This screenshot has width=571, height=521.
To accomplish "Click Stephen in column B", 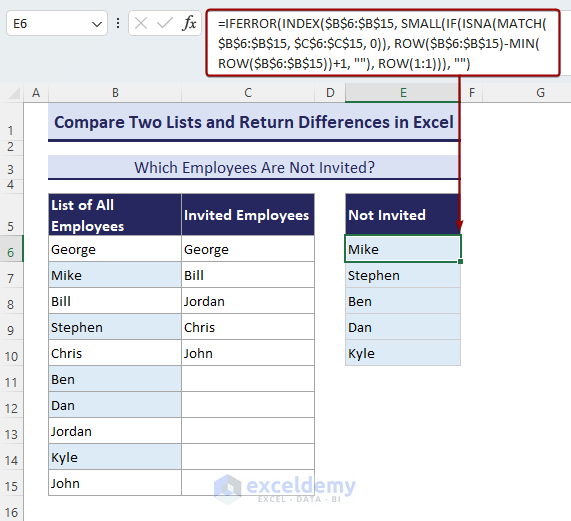I will coord(115,327).
